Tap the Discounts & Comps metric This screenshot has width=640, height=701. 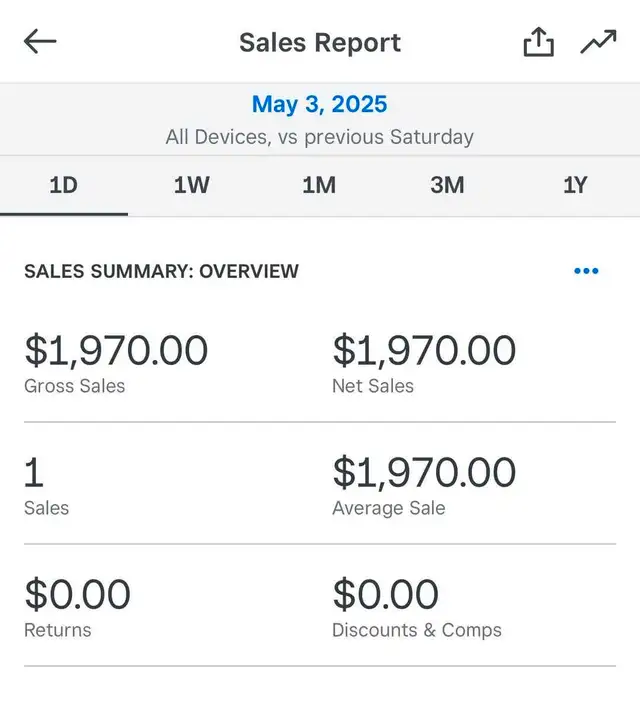coord(386,595)
